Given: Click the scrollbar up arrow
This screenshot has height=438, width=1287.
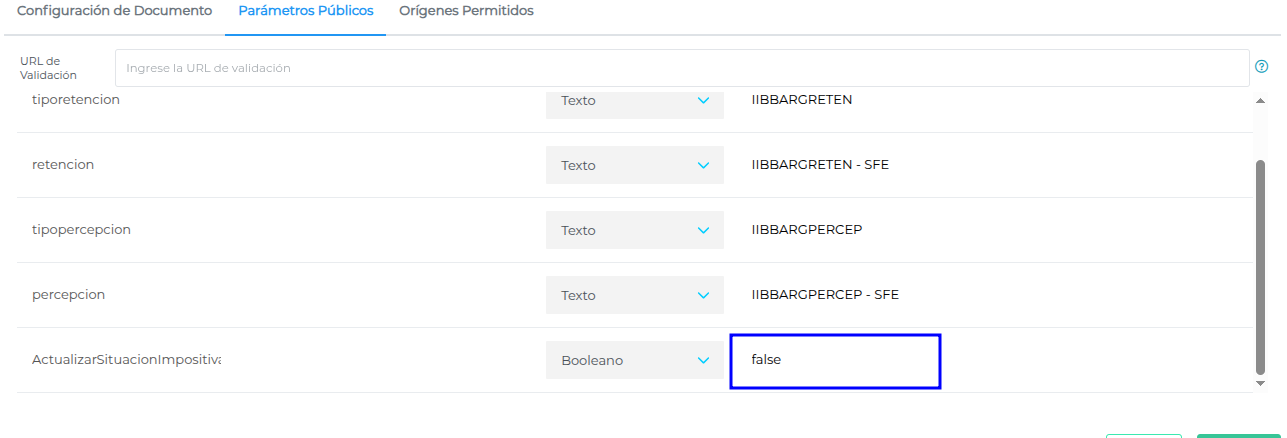Looking at the screenshot, I should [1259, 101].
